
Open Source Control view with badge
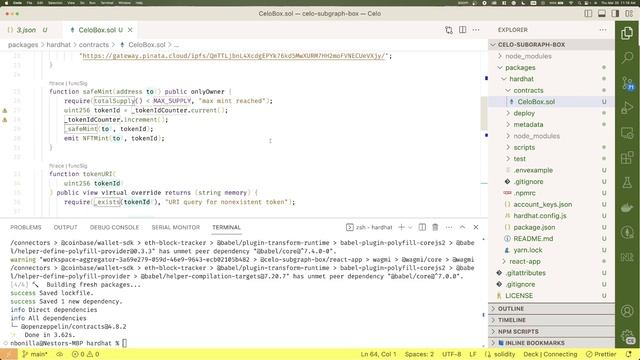click(627, 82)
